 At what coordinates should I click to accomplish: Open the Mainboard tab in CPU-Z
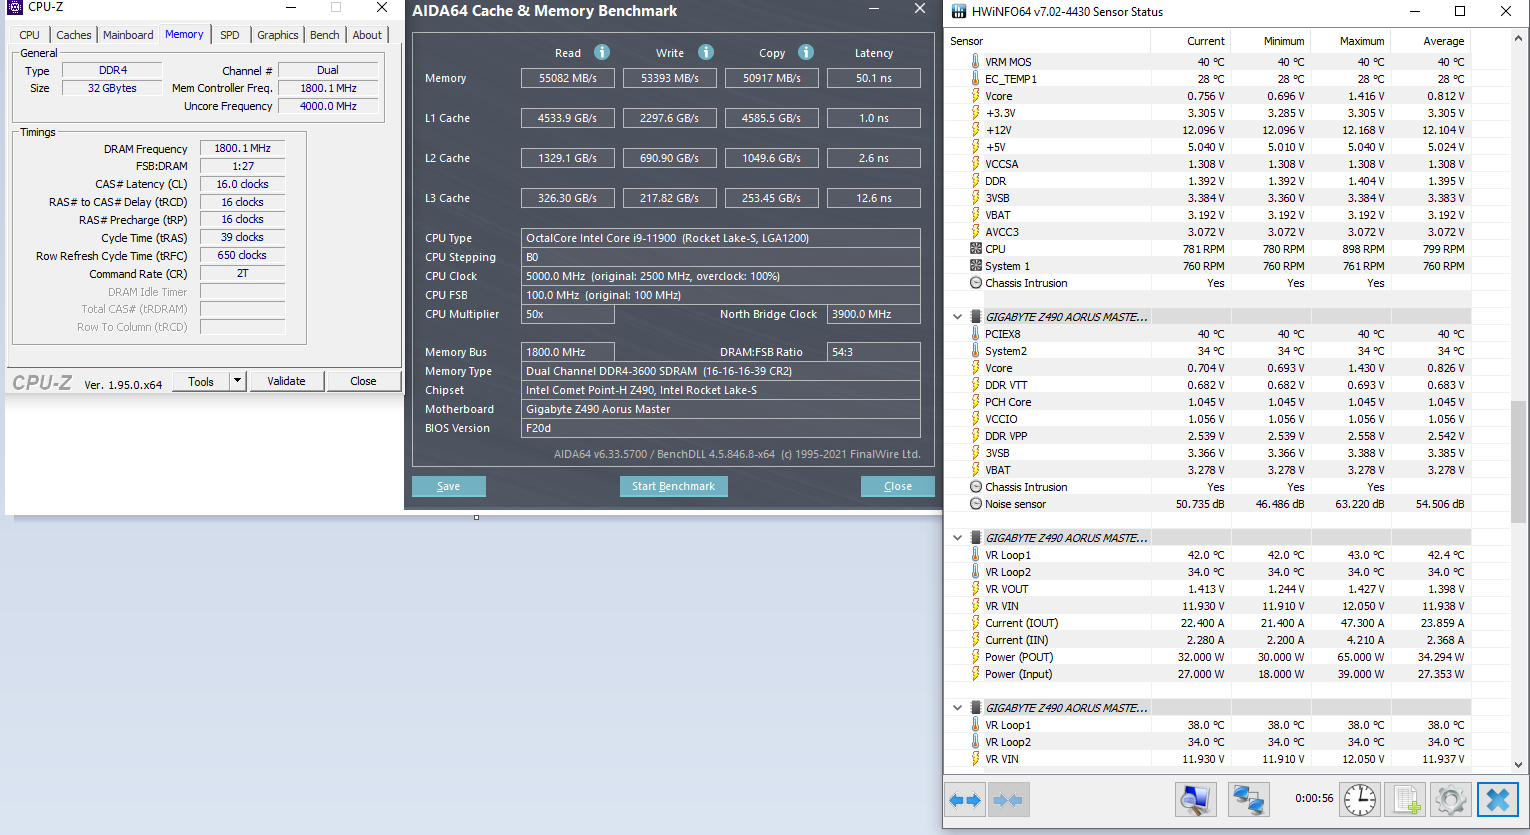[129, 35]
